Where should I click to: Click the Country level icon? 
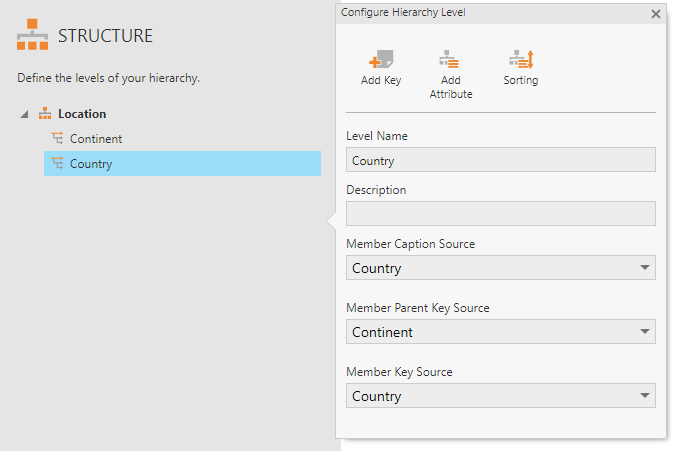(57, 164)
